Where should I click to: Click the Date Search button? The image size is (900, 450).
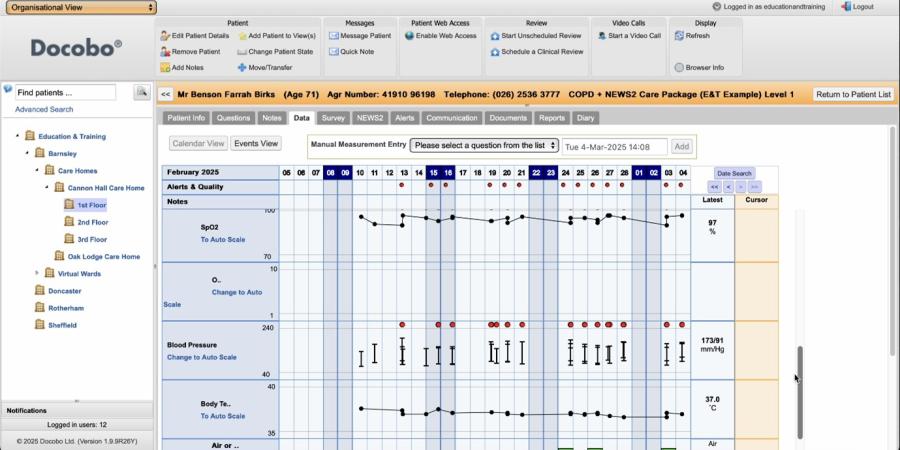click(734, 173)
